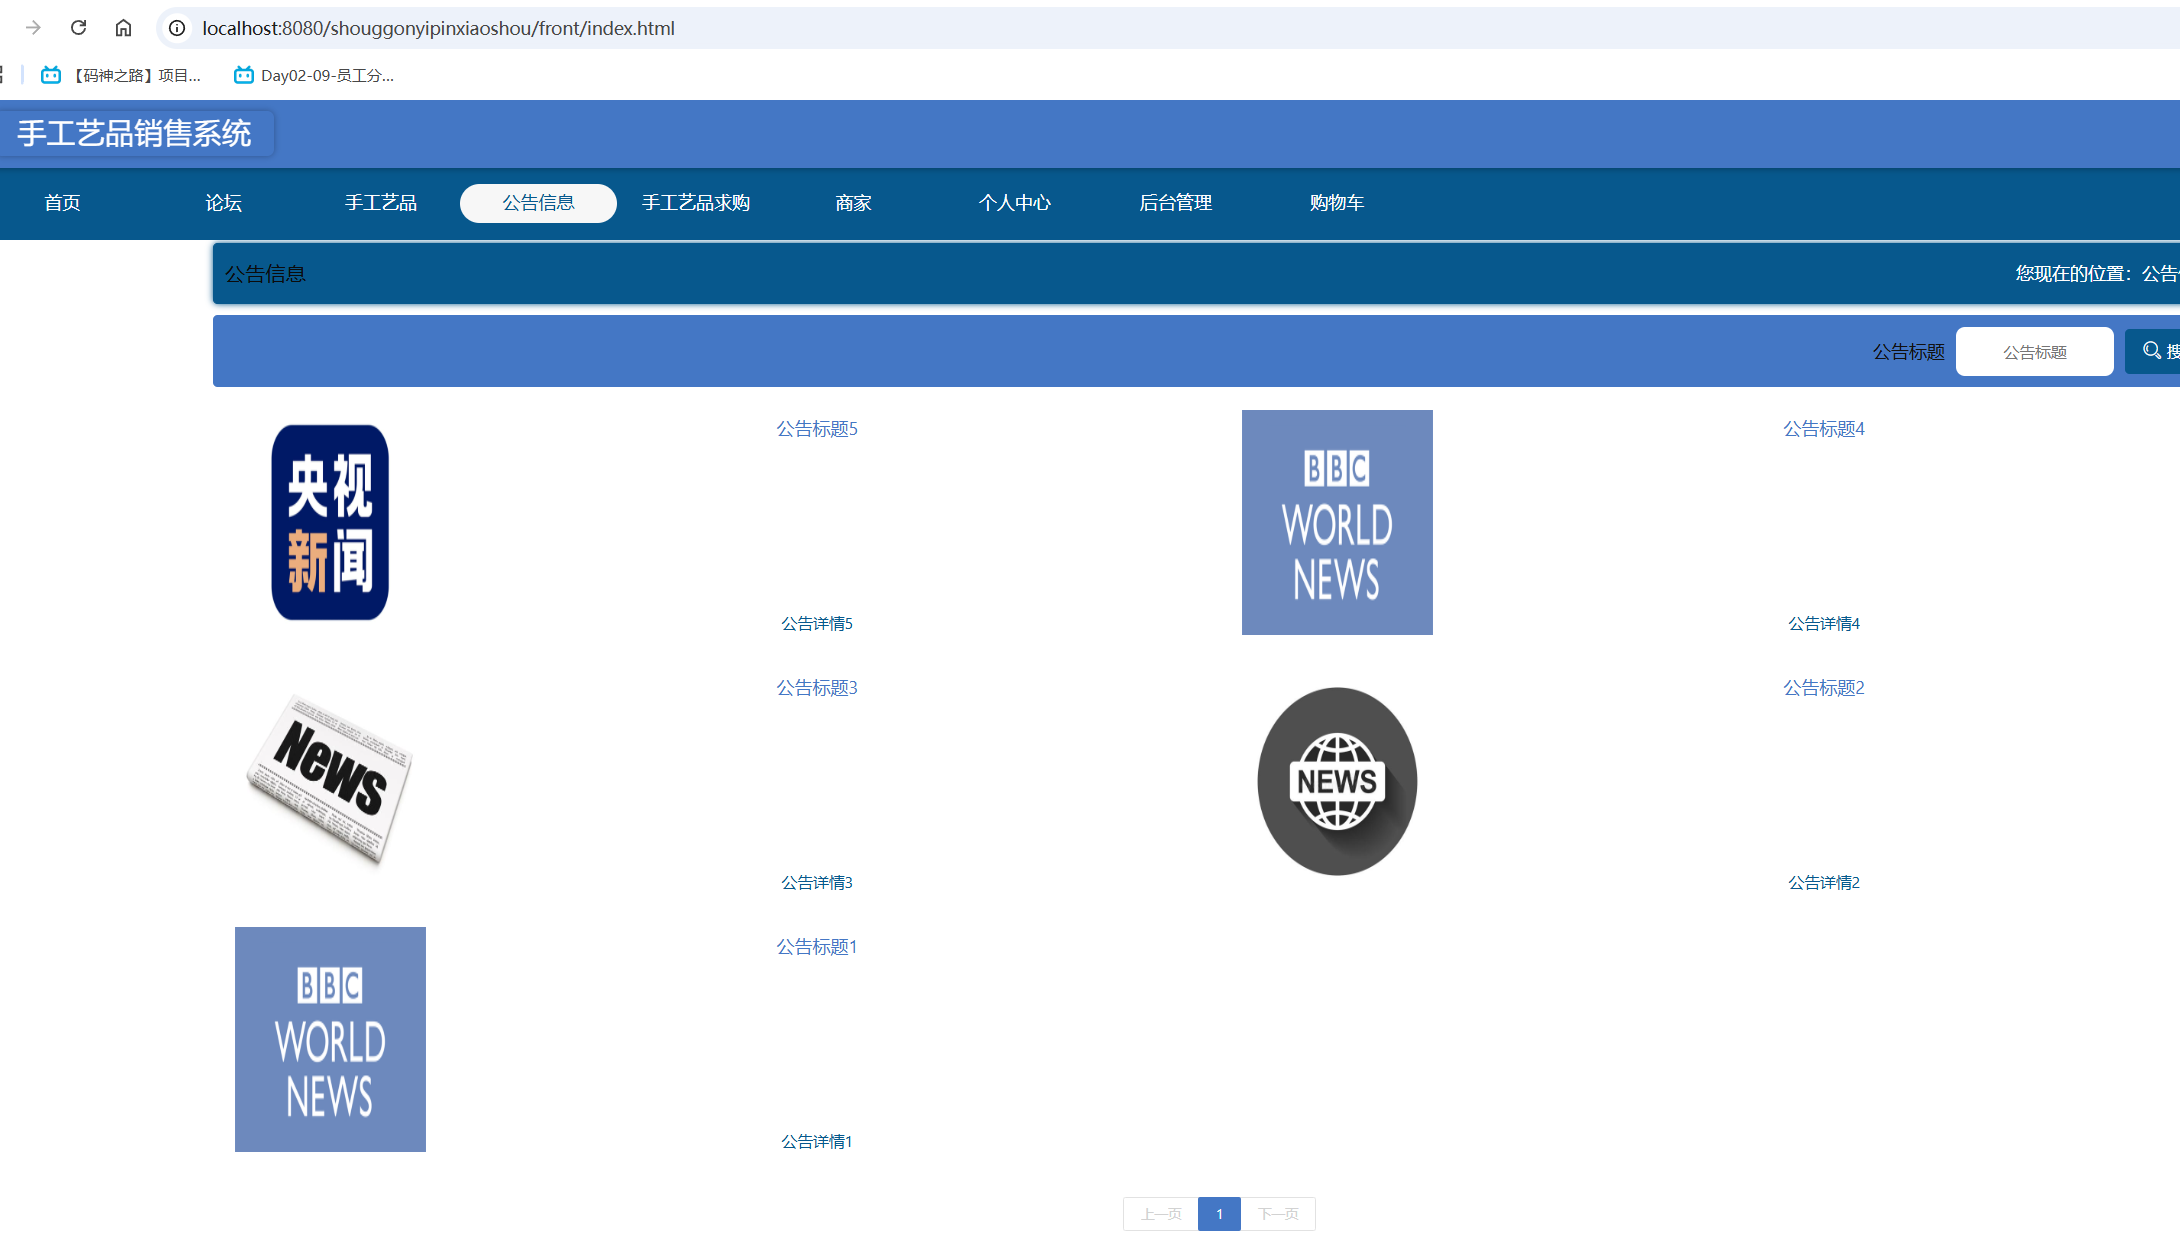
Task: Click the browser reload icon
Action: [78, 28]
